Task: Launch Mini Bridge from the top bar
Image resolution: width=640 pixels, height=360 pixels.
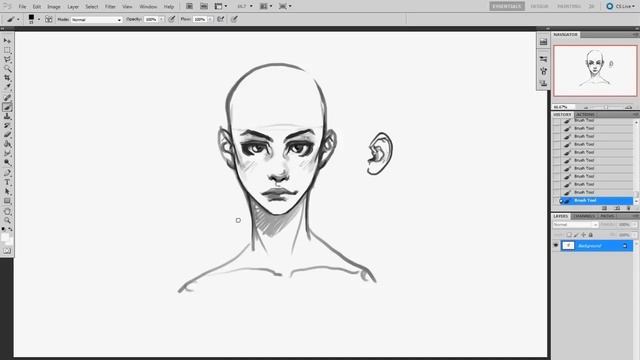Action: coord(204,6)
